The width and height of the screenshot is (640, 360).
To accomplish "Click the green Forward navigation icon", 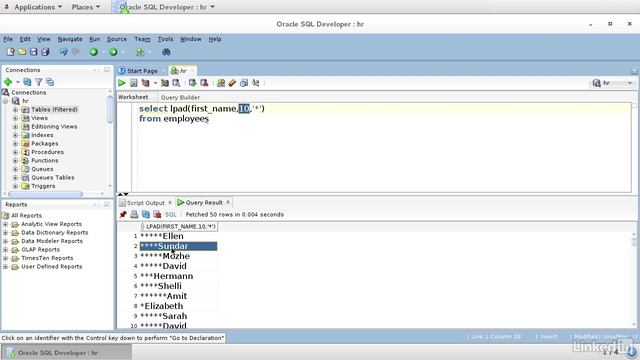I will (113, 52).
